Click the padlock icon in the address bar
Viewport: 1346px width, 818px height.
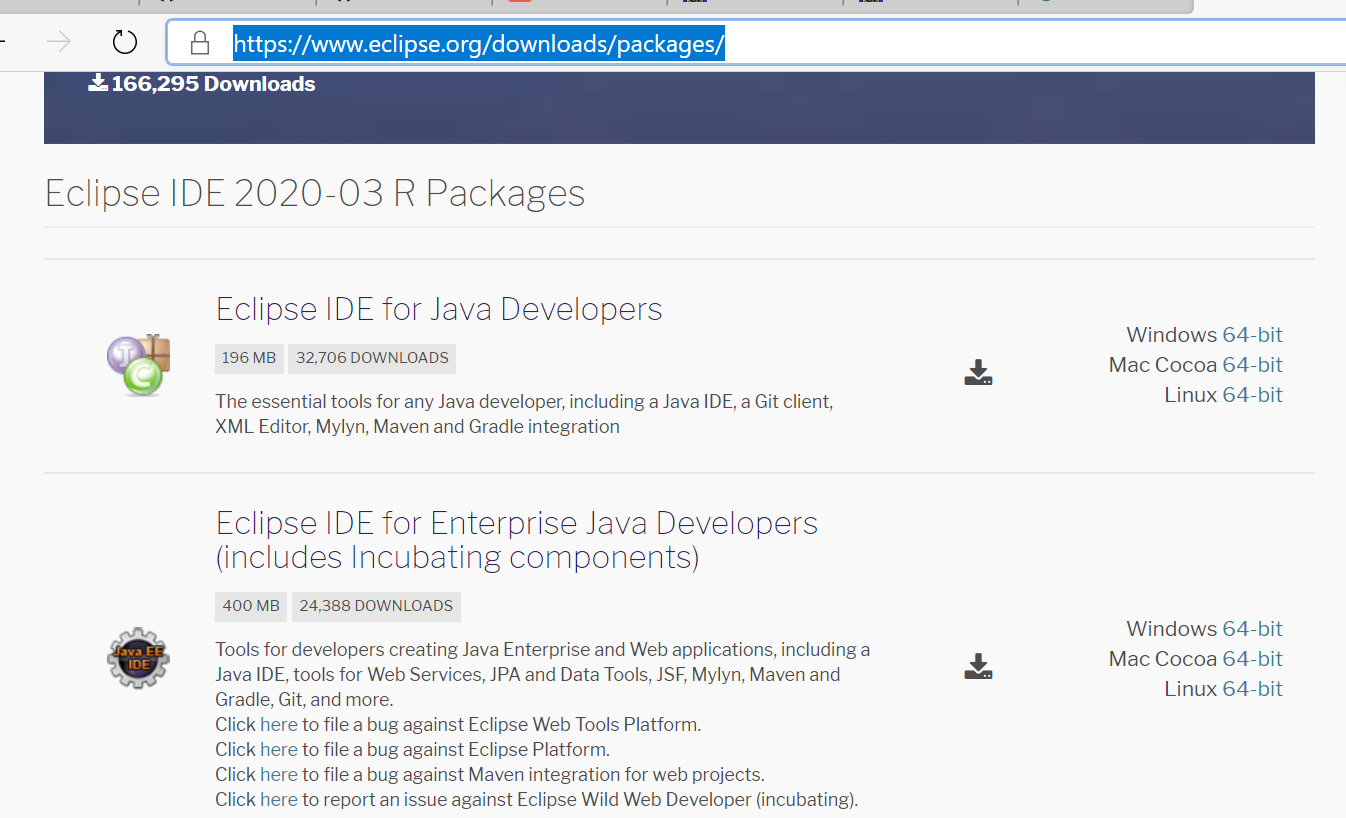pyautogui.click(x=200, y=42)
